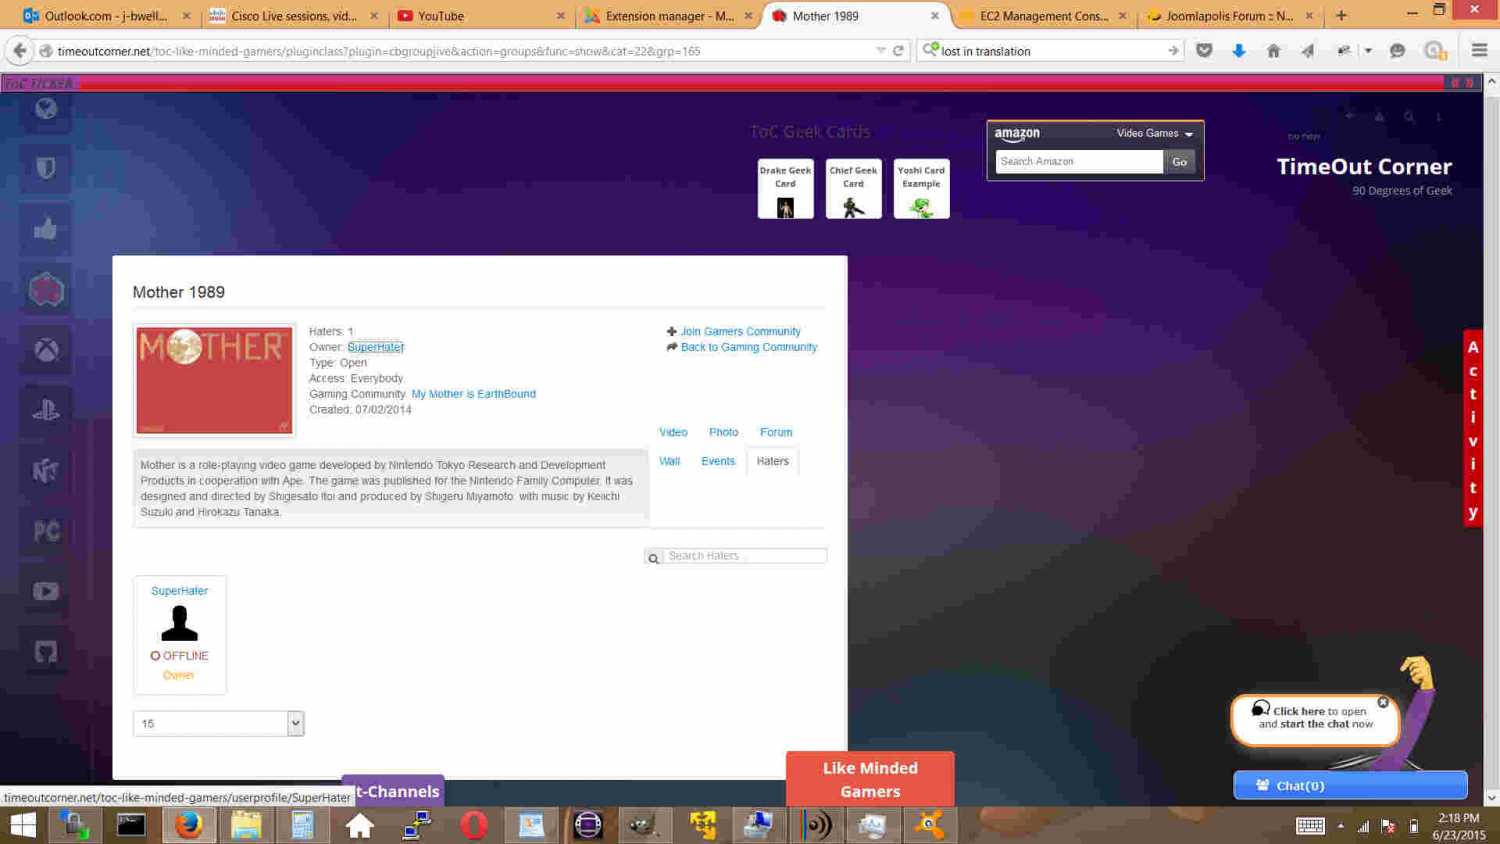Click in the Search Haters field
This screenshot has height=844, width=1500.
click(x=745, y=556)
